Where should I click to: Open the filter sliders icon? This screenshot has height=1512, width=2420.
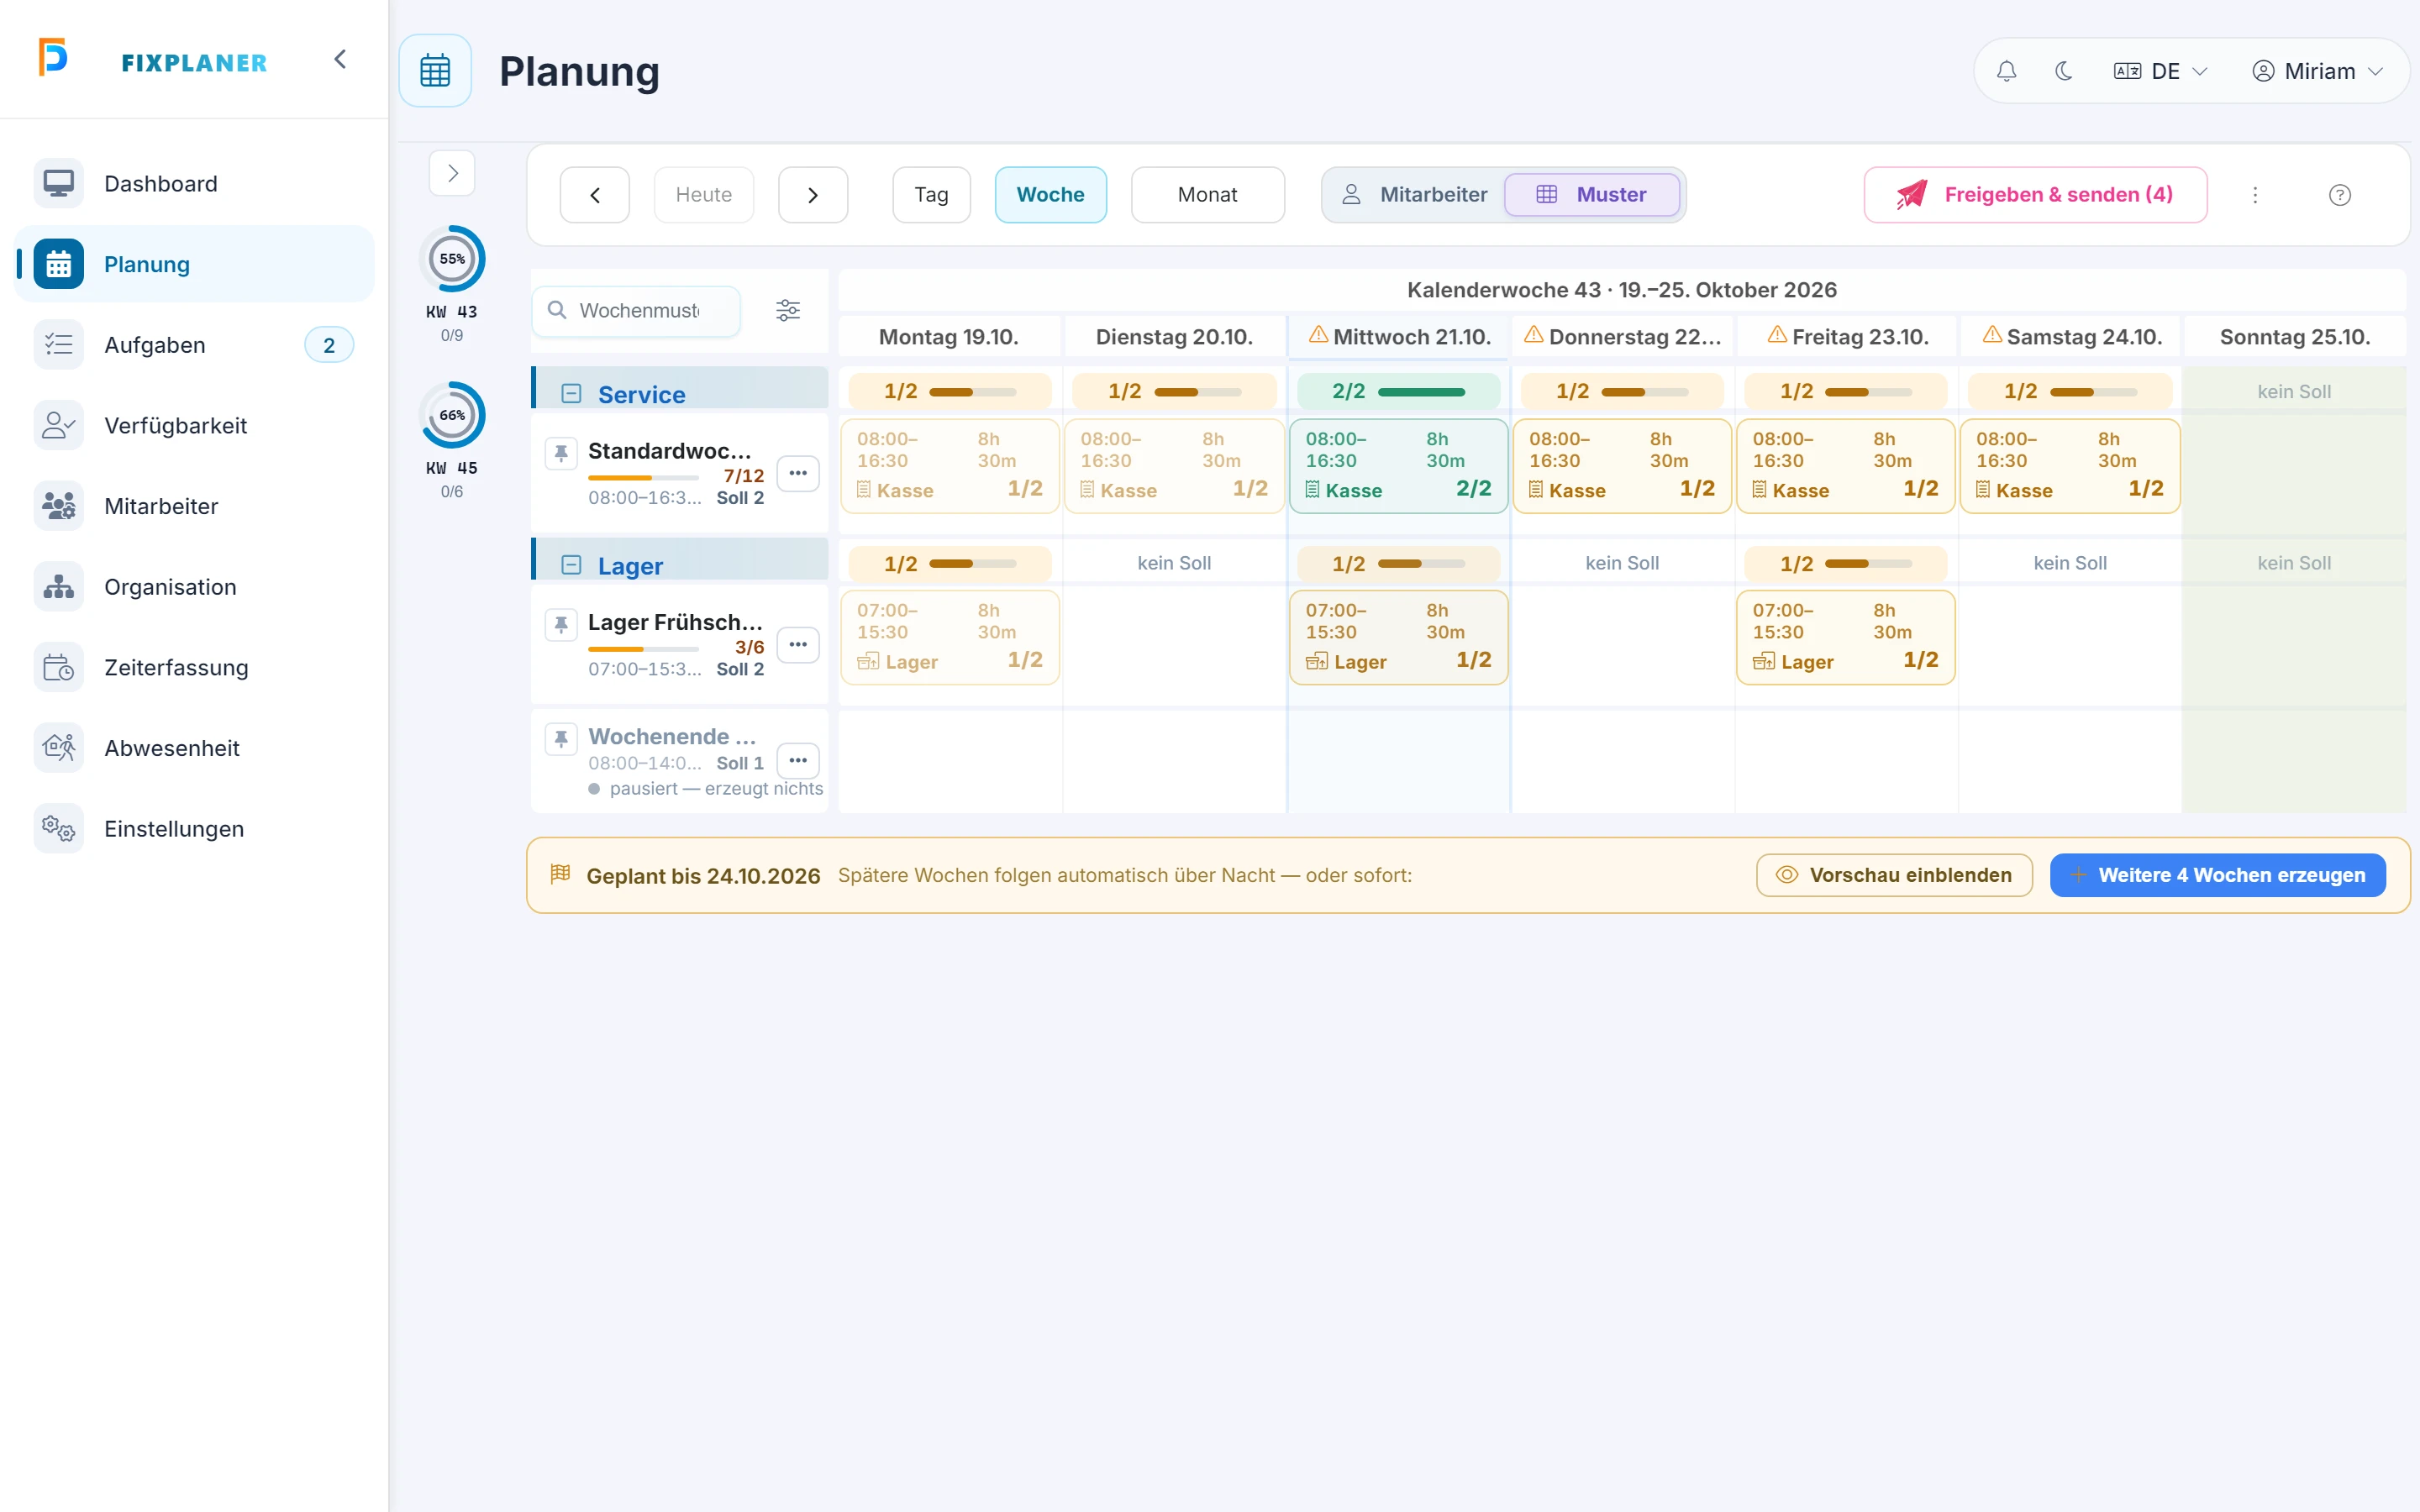788,311
